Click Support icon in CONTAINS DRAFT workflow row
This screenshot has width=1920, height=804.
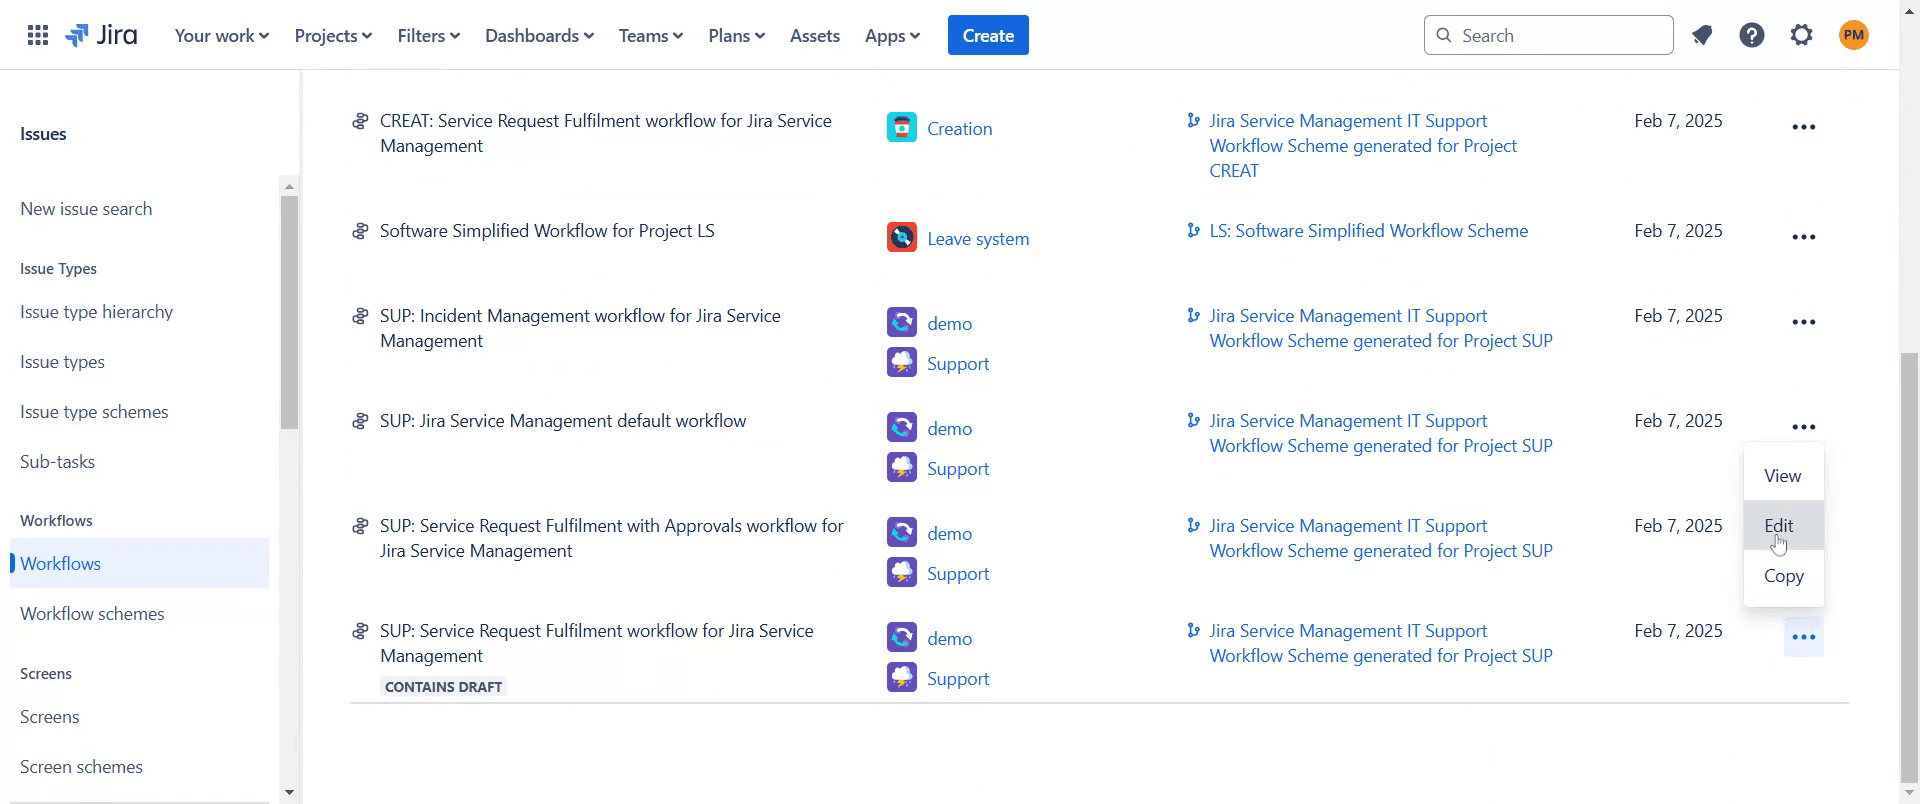[902, 678]
